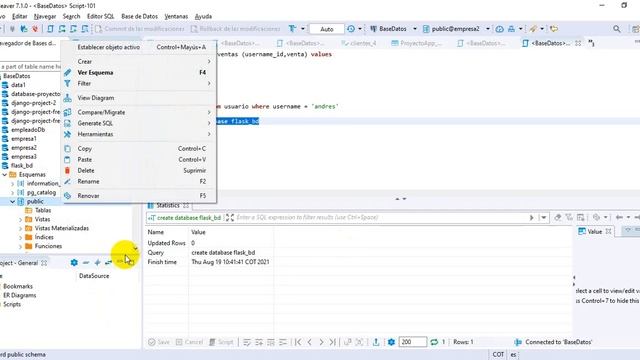The image size is (640, 360).
Task: Choose 'Copy' in the context menu
Action: 139,149
